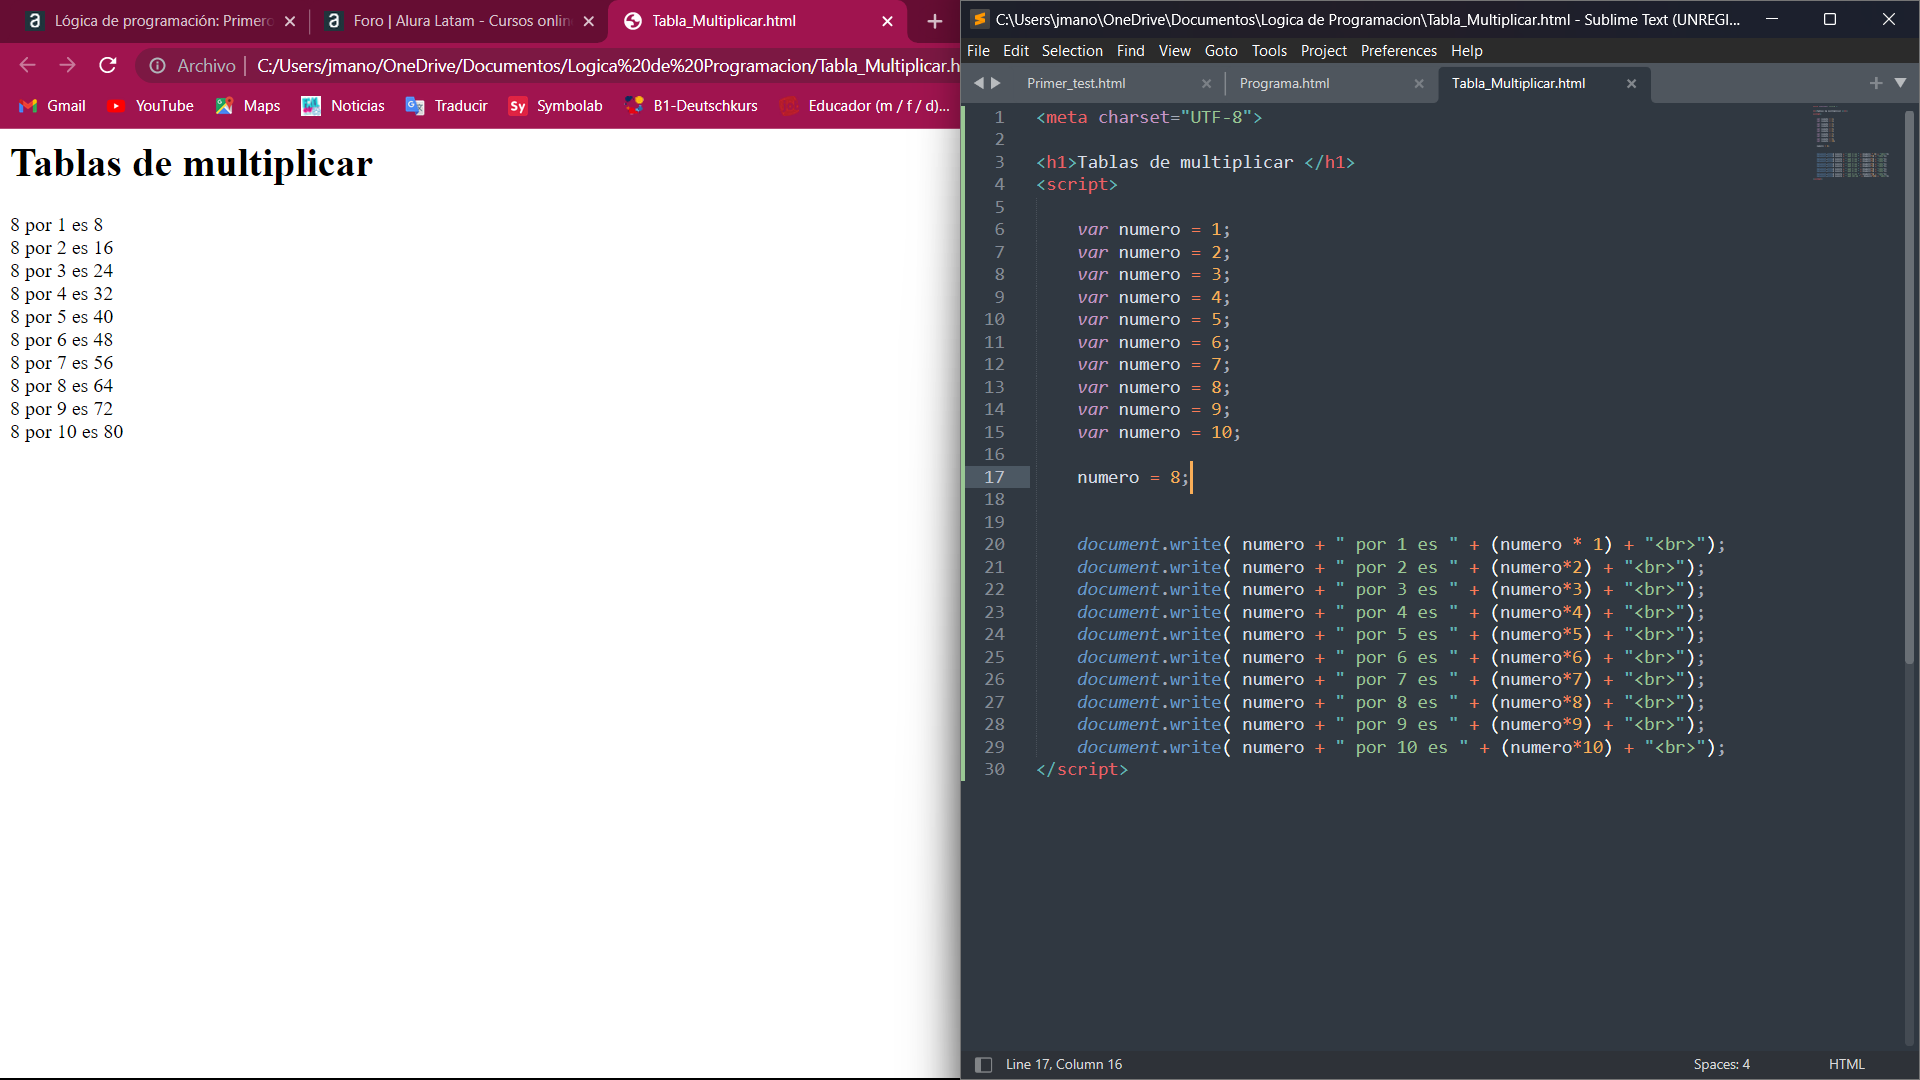Open Sublime Text View menu
This screenshot has width=1920, height=1080.
pyautogui.click(x=1174, y=51)
